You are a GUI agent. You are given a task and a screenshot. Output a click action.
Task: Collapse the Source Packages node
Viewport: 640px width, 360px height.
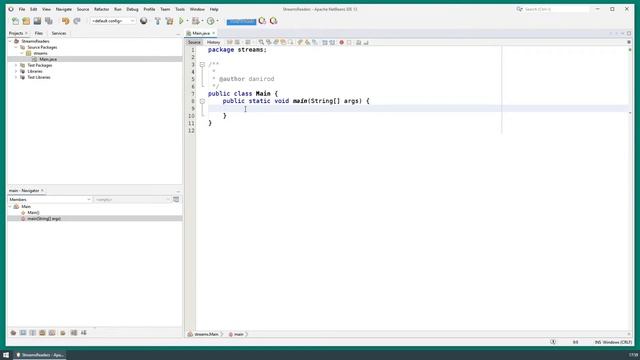[x=16, y=47]
